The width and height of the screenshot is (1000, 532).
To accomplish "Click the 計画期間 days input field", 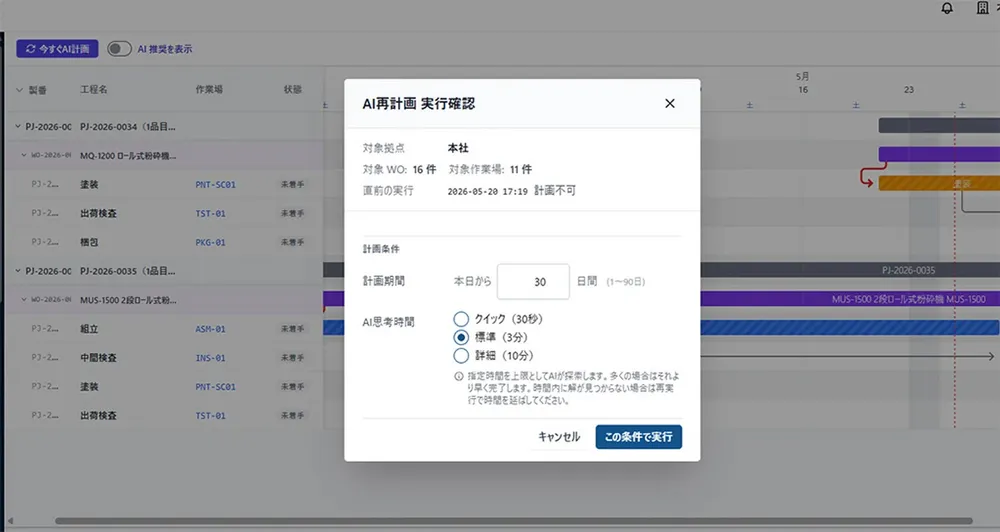I will pyautogui.click(x=533, y=281).
